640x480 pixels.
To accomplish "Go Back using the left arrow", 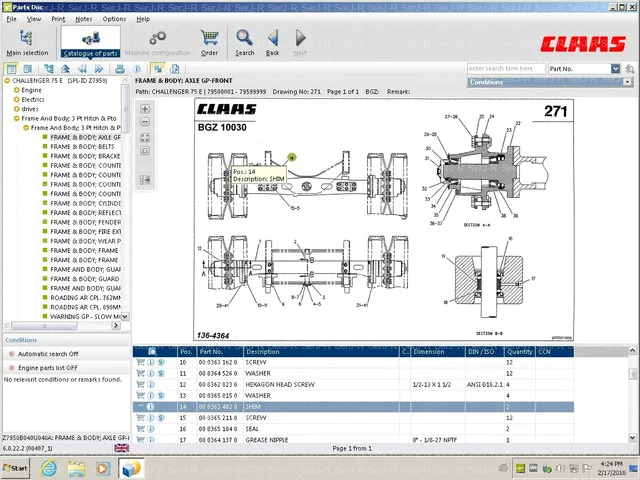I will point(273,42).
